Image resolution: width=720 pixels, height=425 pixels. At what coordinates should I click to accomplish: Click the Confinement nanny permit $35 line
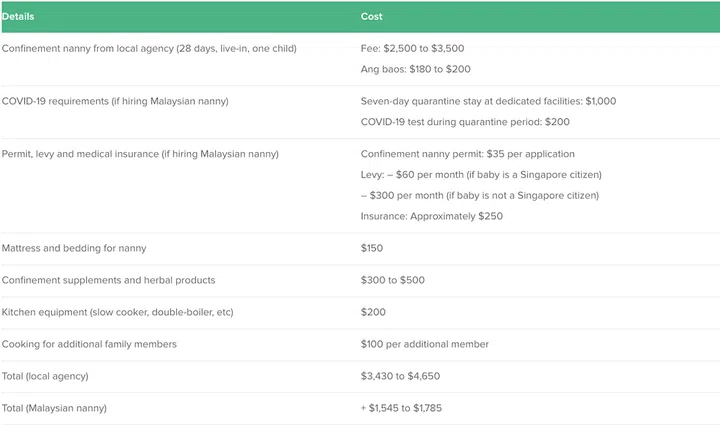point(467,153)
